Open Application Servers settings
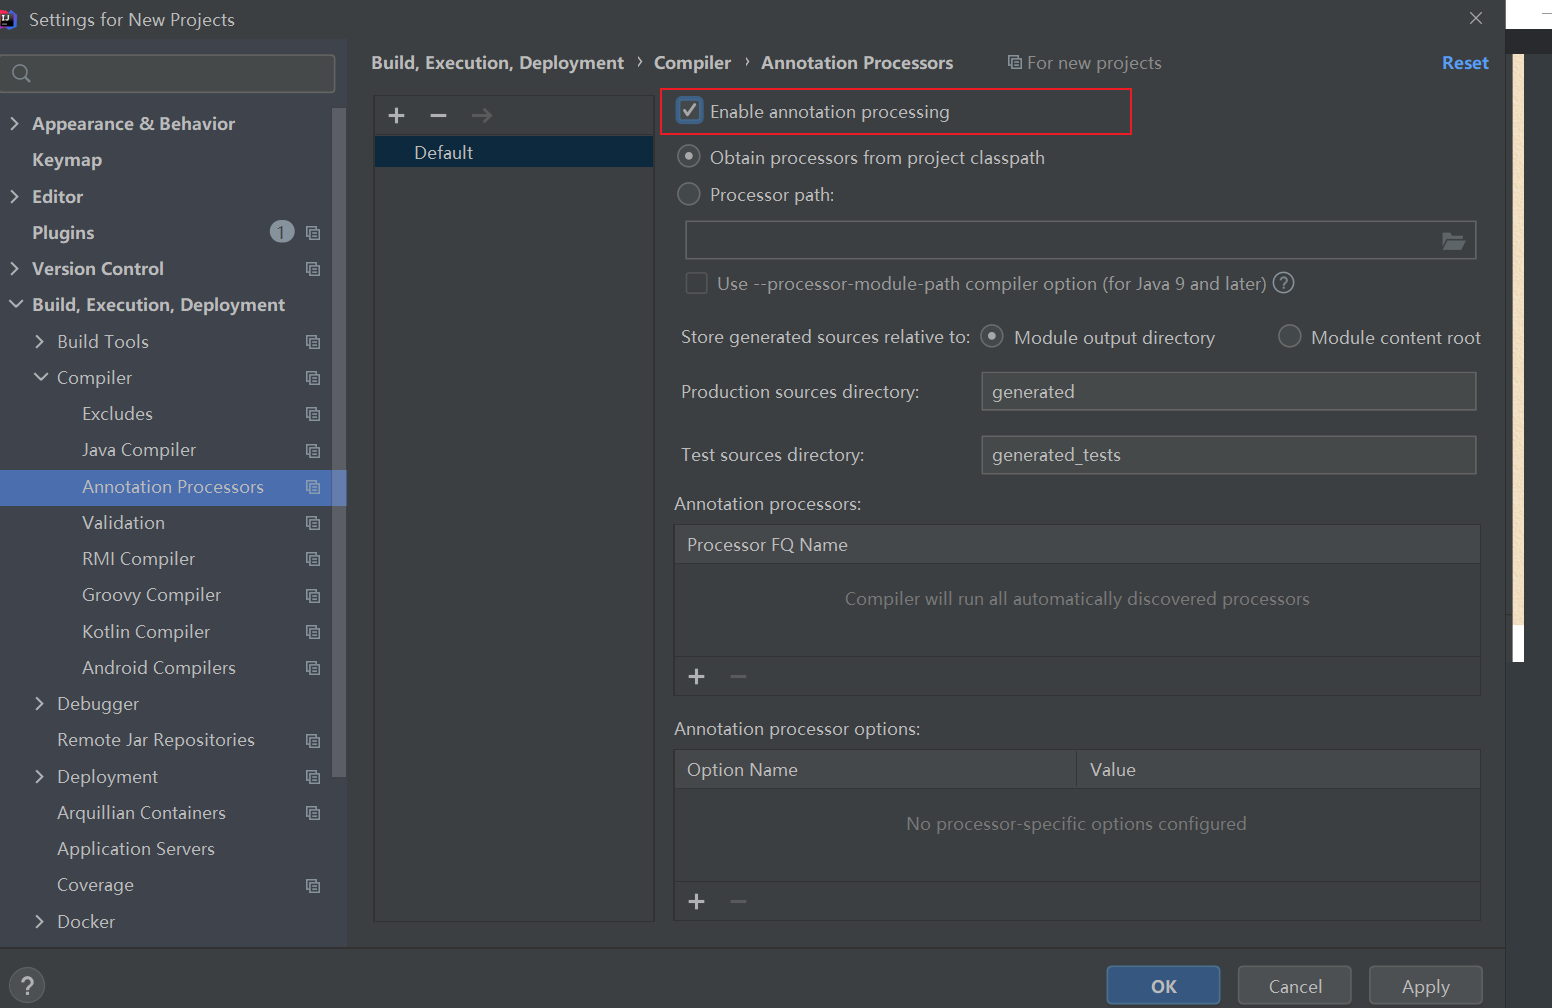This screenshot has height=1008, width=1552. (136, 848)
